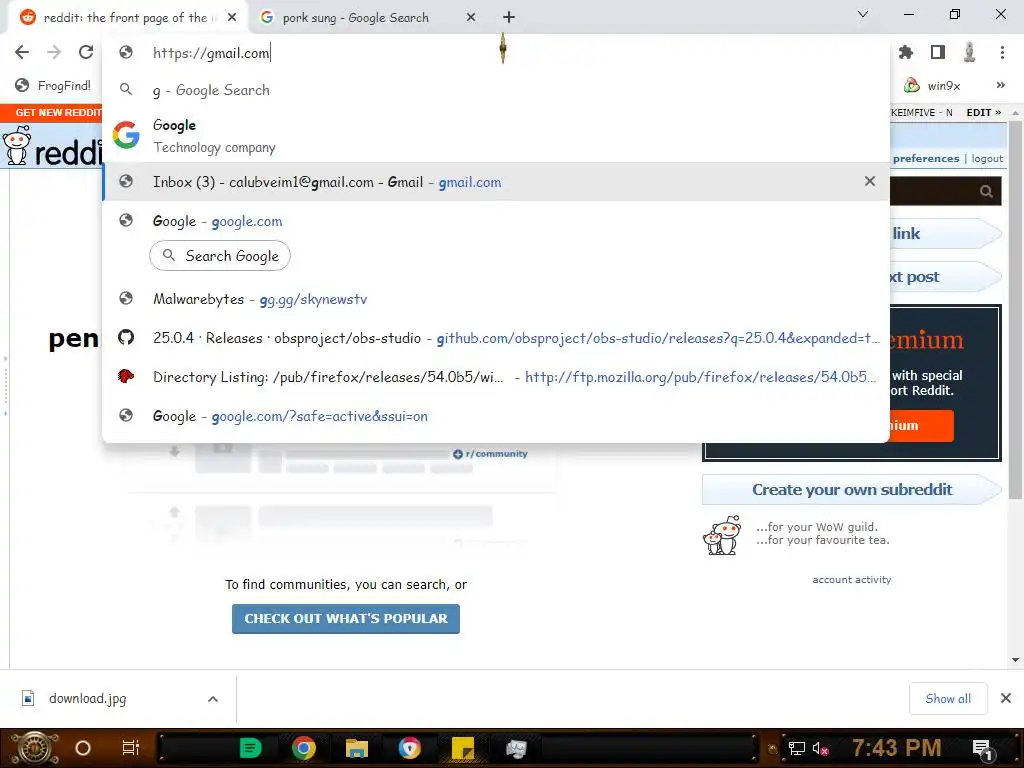
Task: Open the Extensions puzzle icon
Action: tap(906, 52)
